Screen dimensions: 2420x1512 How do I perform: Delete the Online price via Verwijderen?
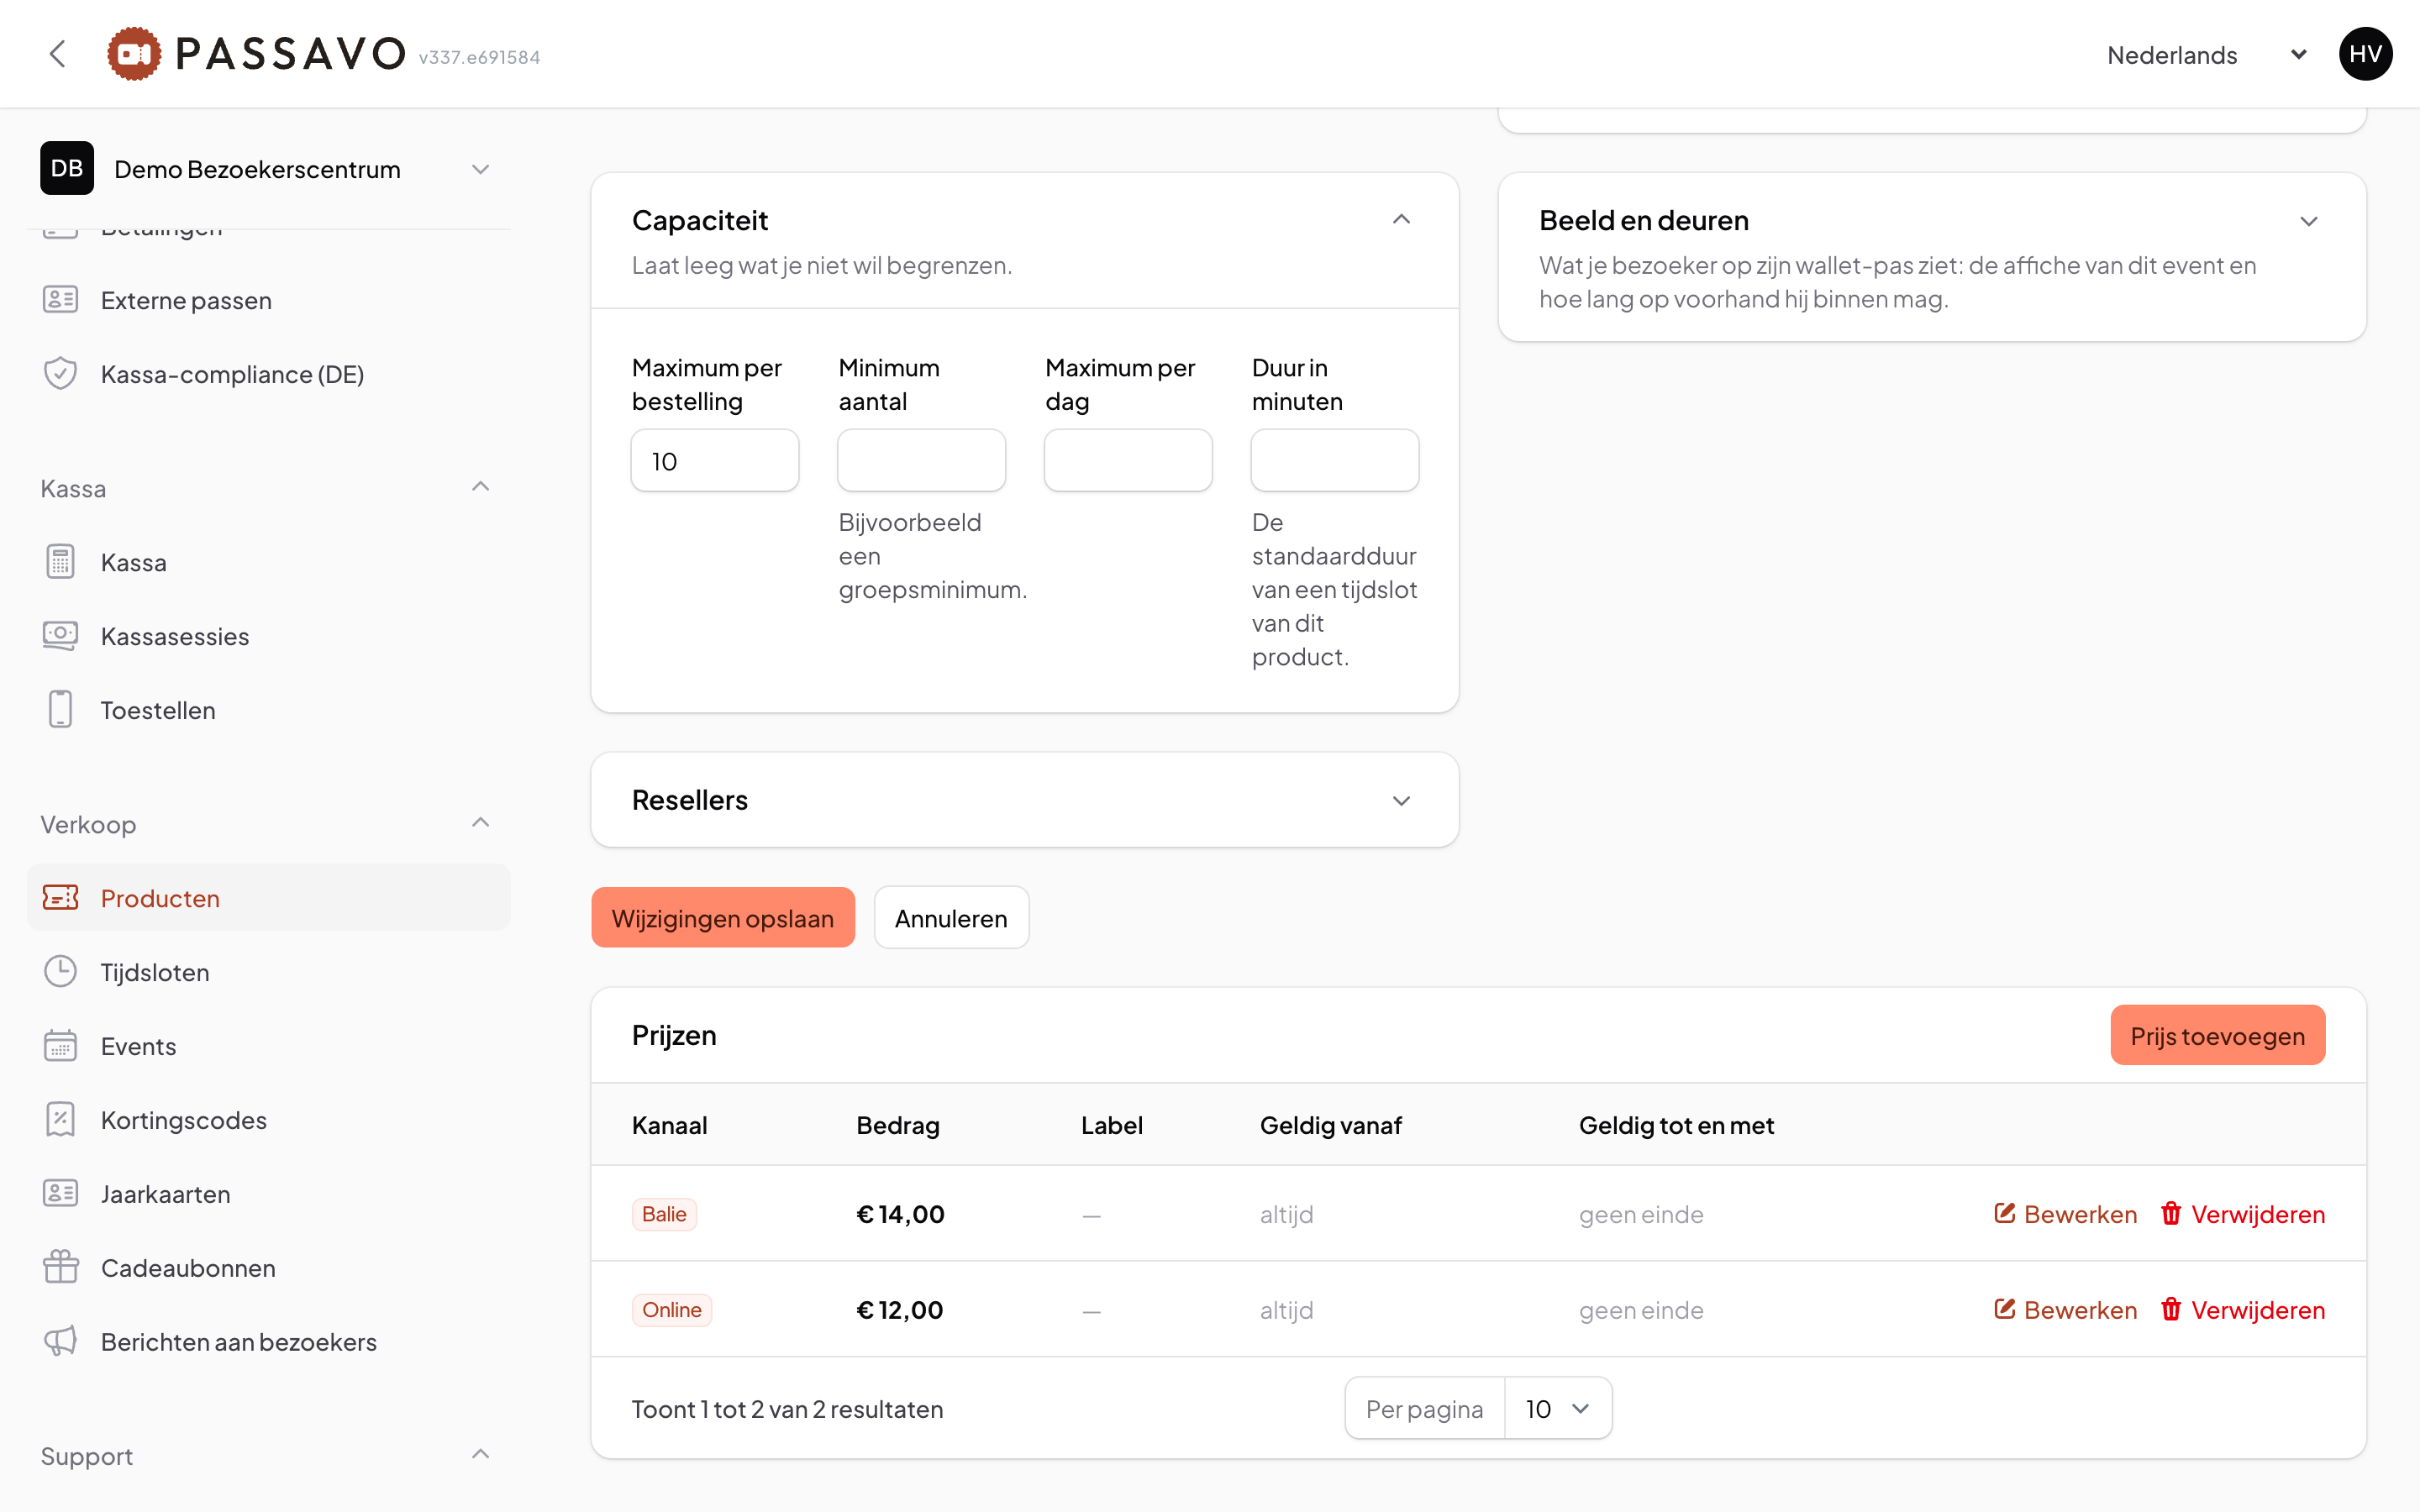[2243, 1310]
